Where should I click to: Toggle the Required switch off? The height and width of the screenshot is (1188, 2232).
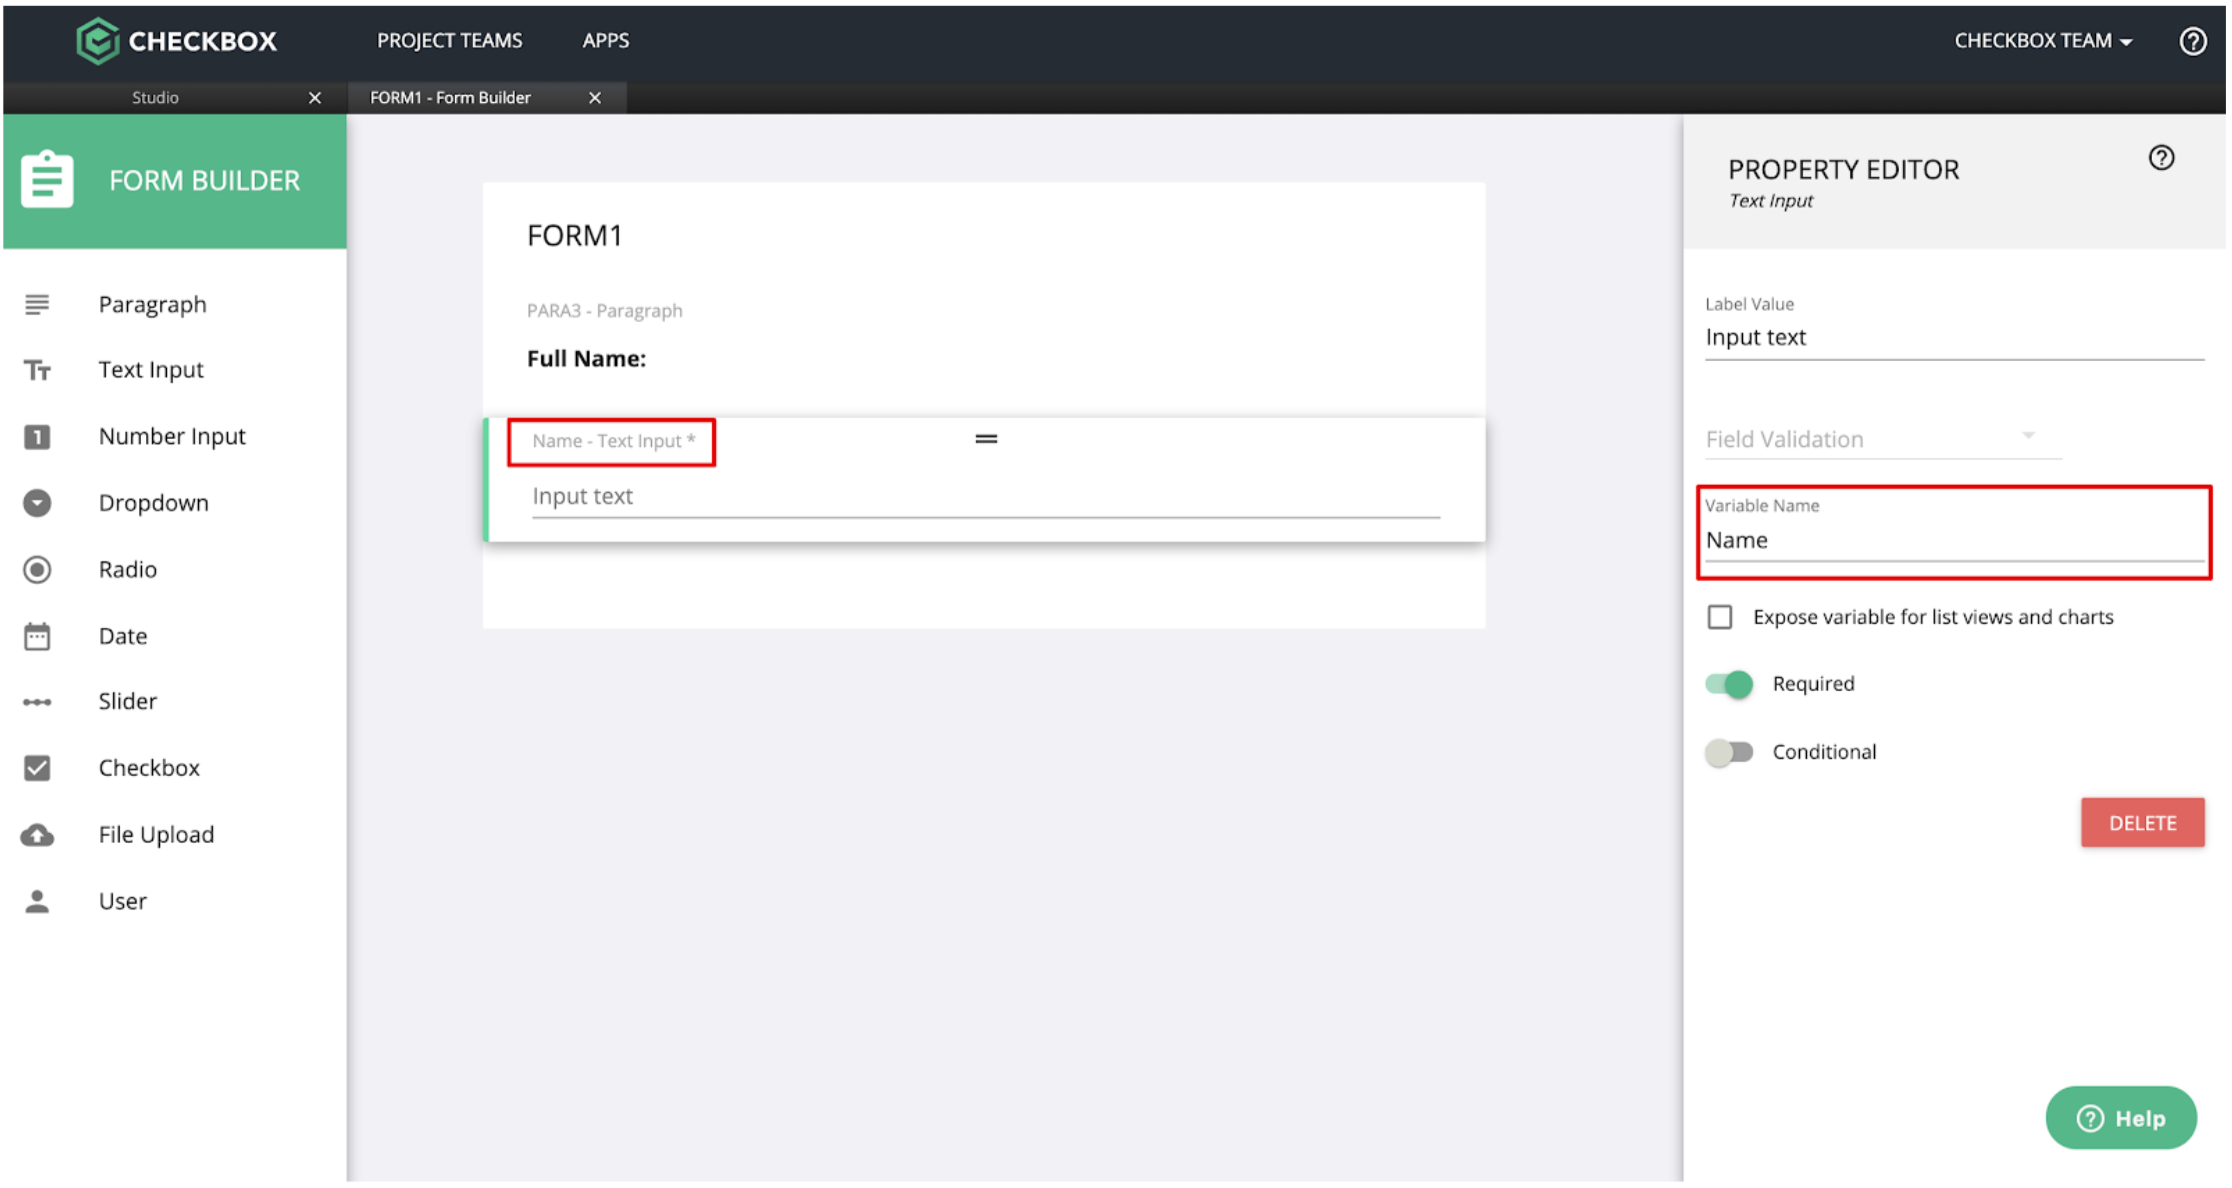click(x=1729, y=684)
